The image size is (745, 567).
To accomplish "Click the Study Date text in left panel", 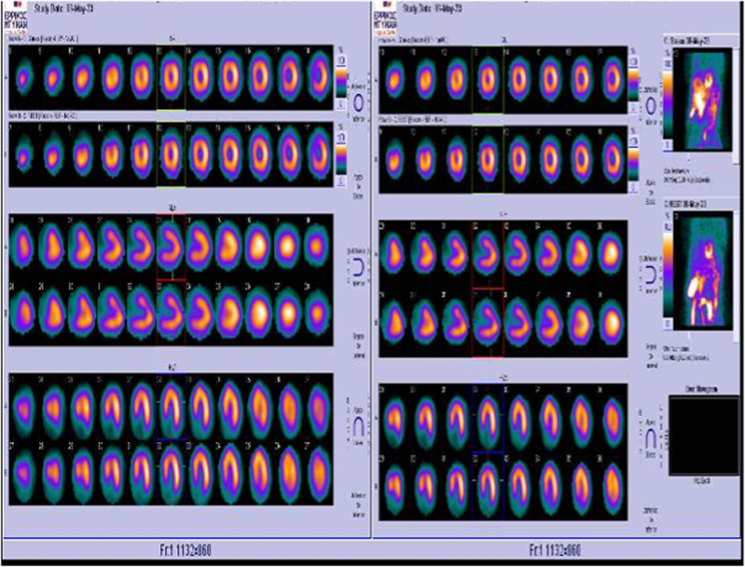I will pyautogui.click(x=62, y=9).
